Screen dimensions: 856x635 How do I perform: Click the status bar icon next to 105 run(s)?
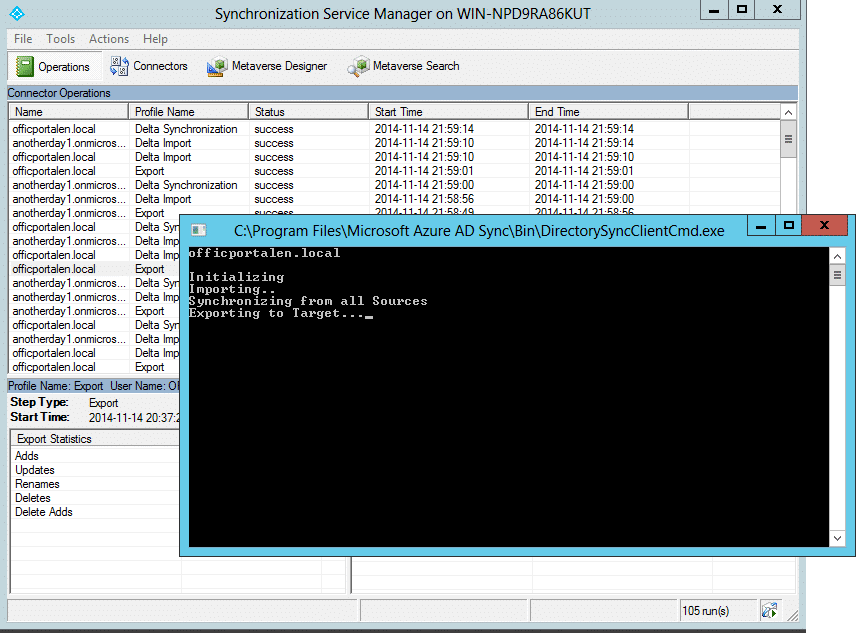769,610
